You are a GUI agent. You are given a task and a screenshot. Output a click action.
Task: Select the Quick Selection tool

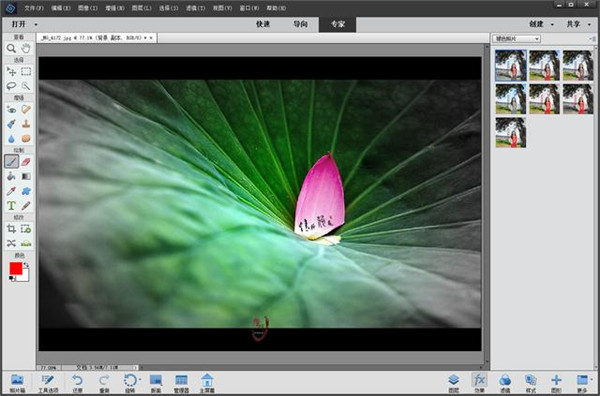[x=26, y=86]
